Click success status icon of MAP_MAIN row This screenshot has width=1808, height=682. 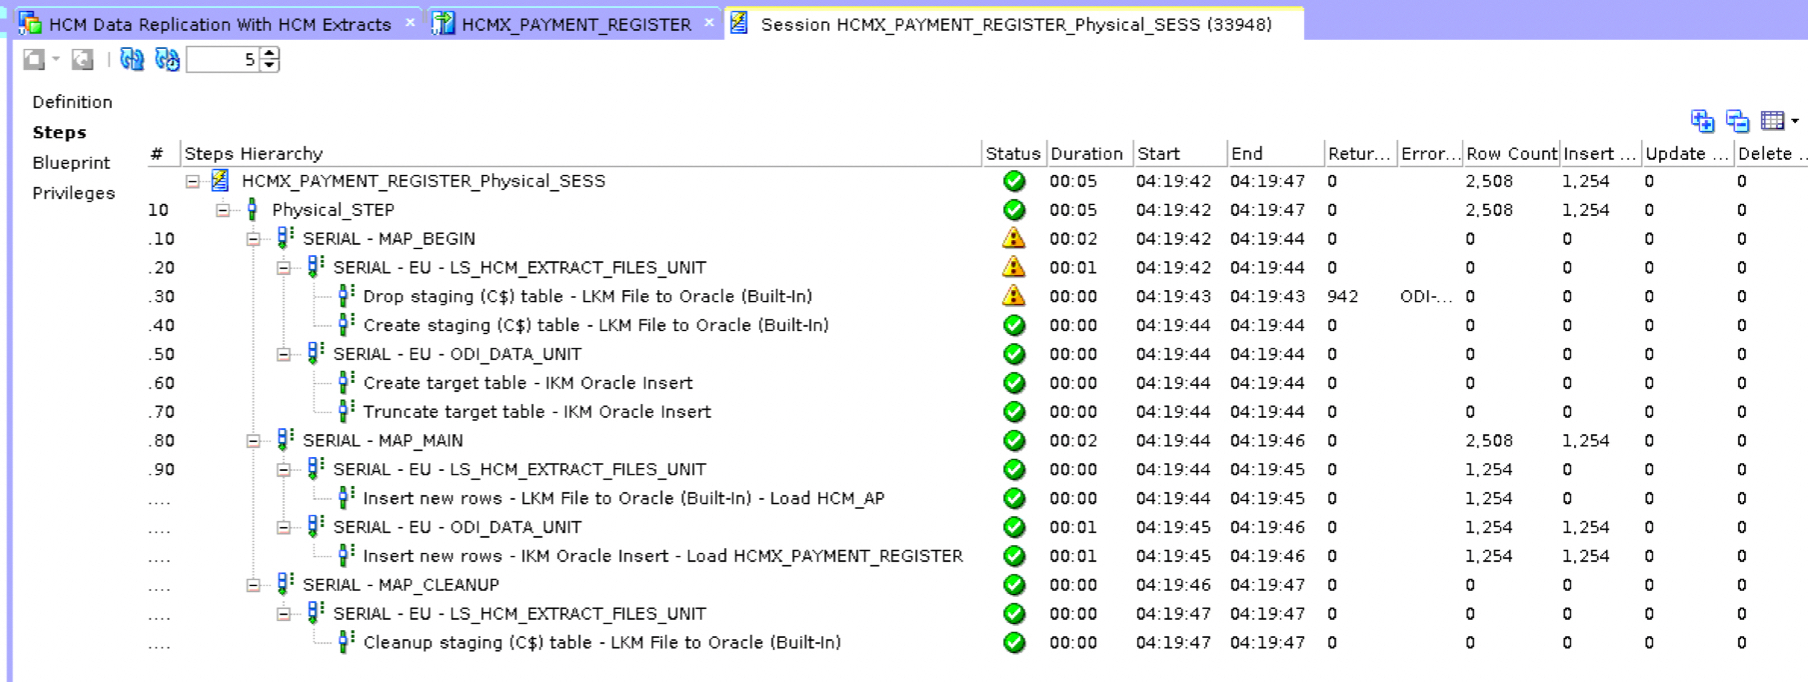coord(1014,441)
